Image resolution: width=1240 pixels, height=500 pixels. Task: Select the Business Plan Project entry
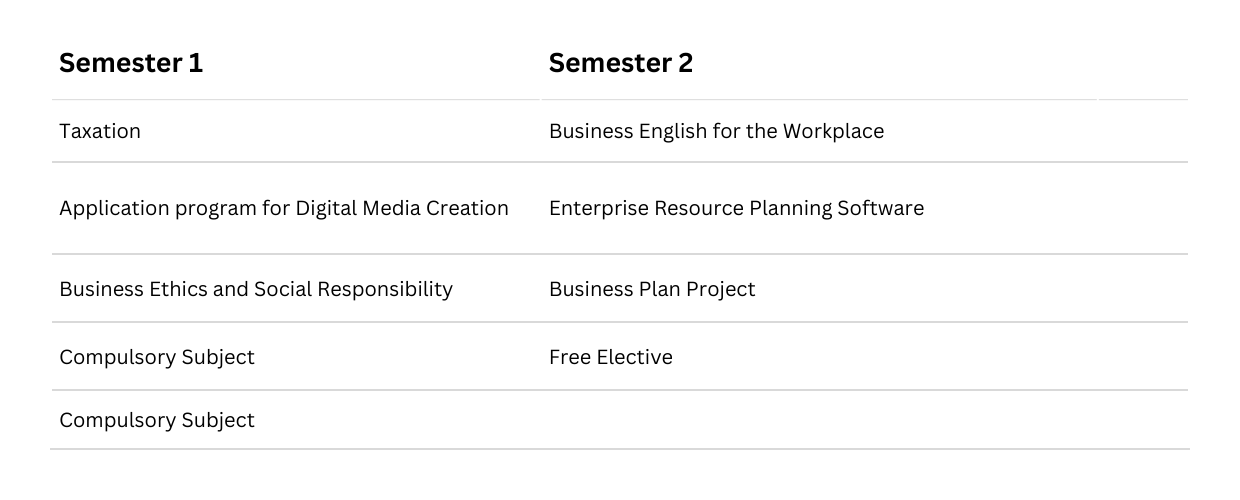click(x=652, y=289)
